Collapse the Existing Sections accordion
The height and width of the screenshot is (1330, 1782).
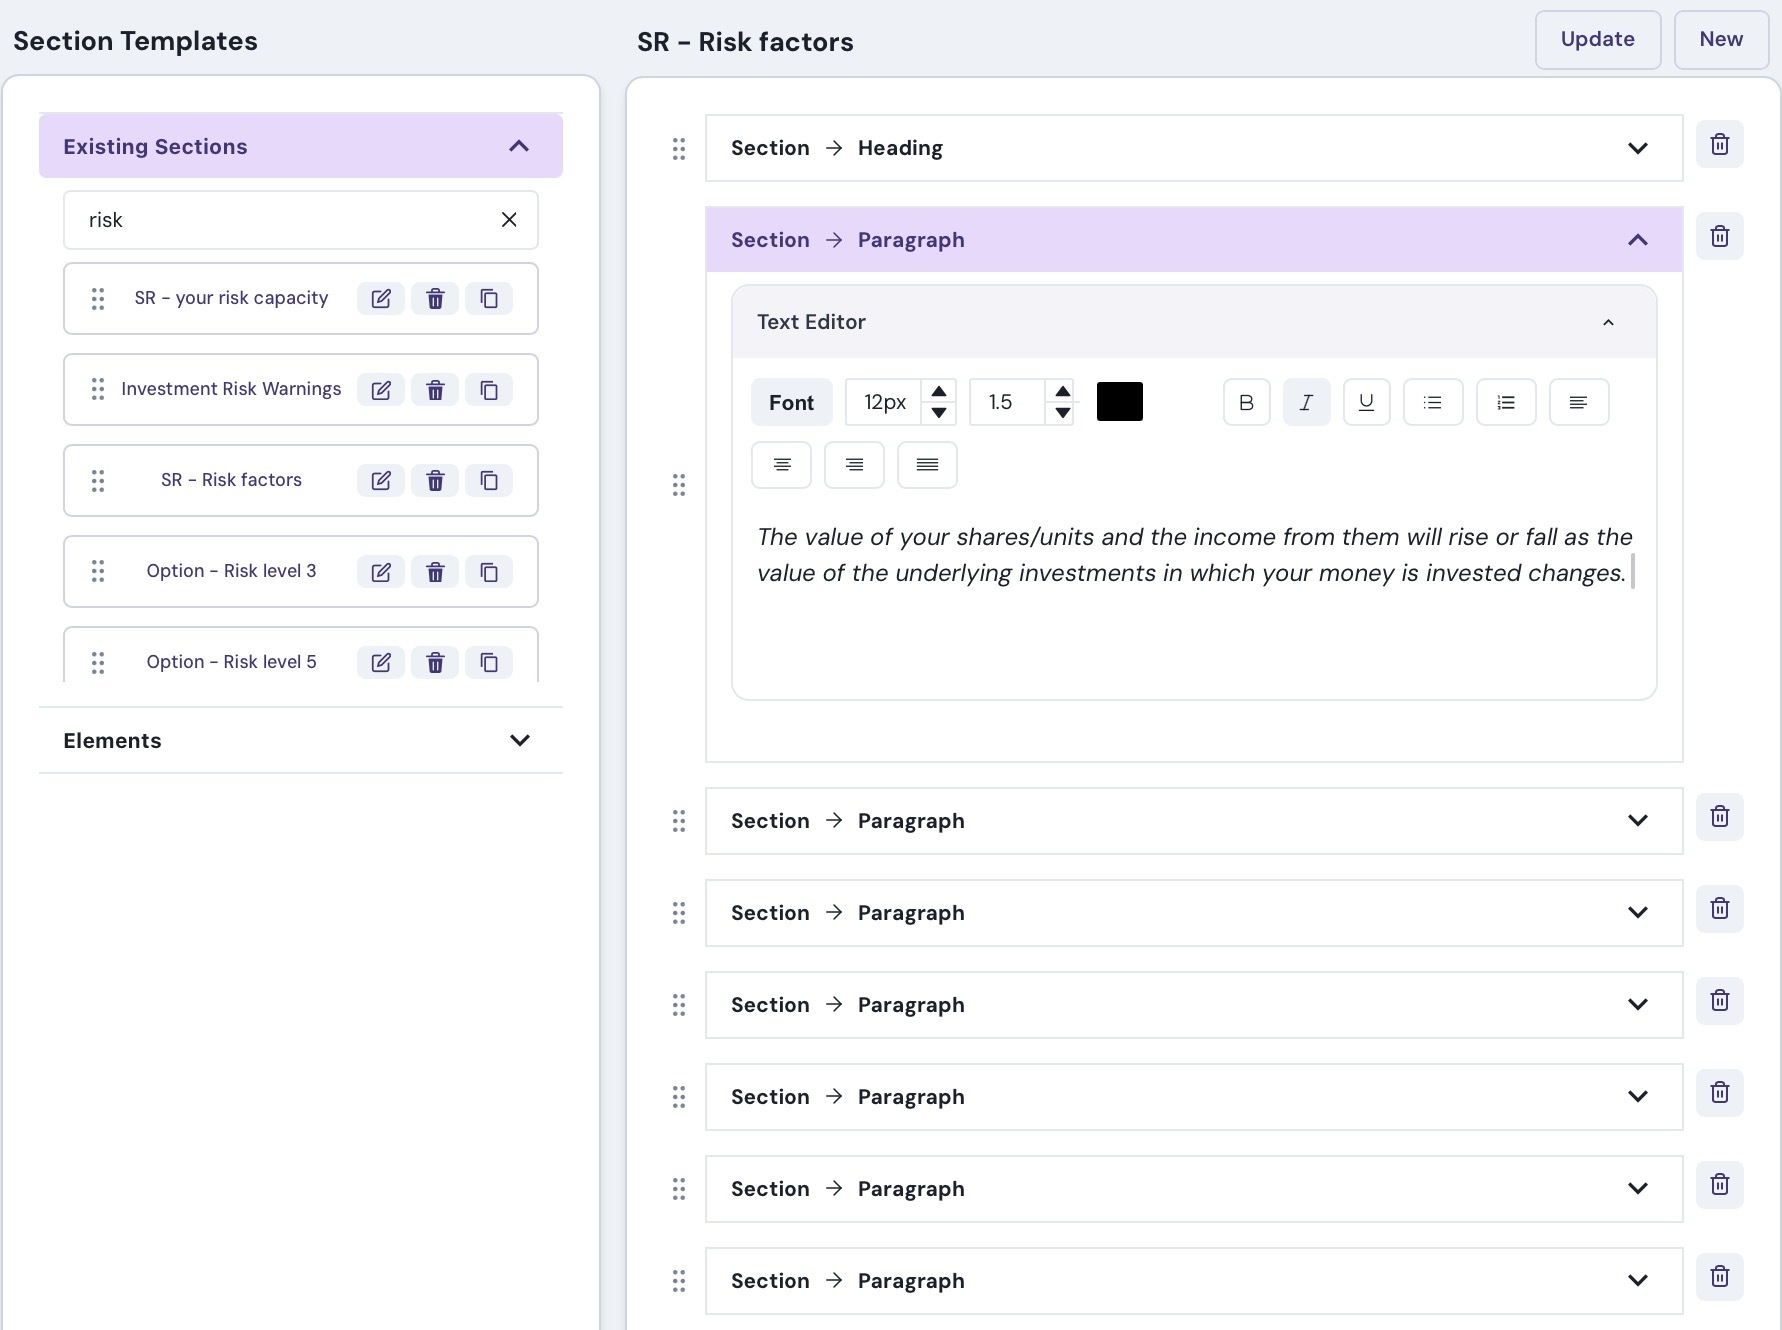tap(518, 146)
